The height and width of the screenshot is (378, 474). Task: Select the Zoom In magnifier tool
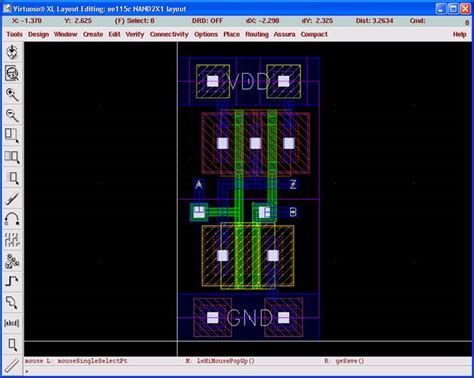click(12, 94)
